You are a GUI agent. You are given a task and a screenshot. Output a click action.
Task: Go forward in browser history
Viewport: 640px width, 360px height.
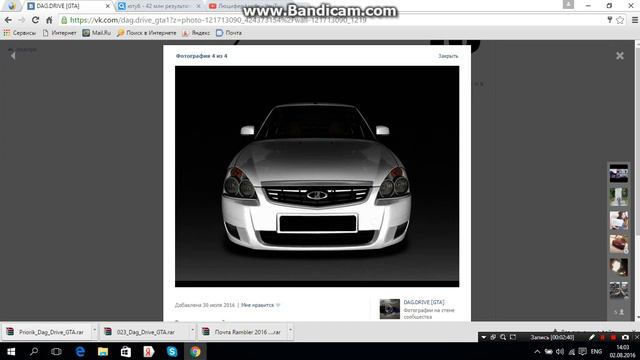point(21,20)
